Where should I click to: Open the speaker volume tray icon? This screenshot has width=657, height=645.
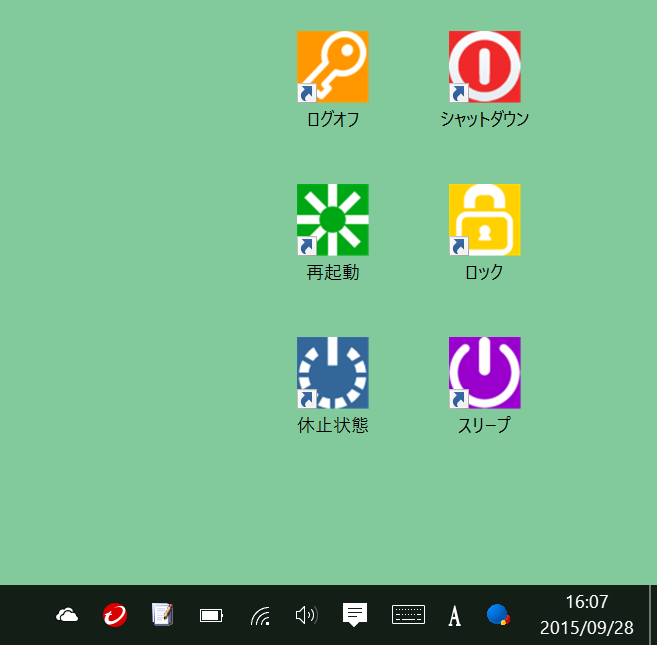tap(306, 615)
